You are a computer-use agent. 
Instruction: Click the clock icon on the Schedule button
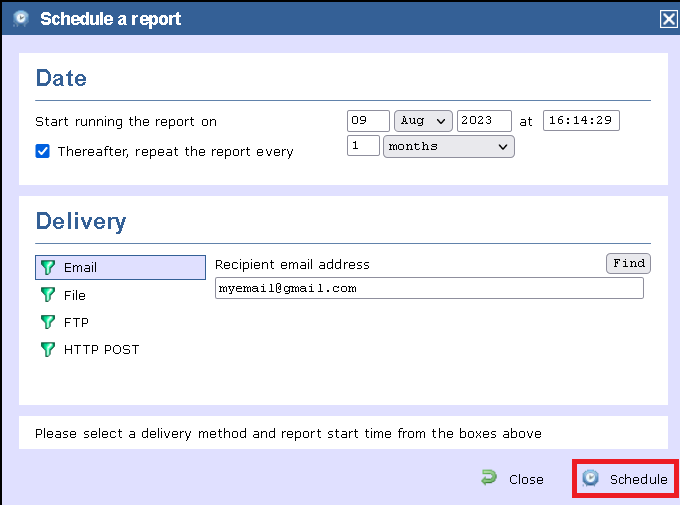point(590,478)
